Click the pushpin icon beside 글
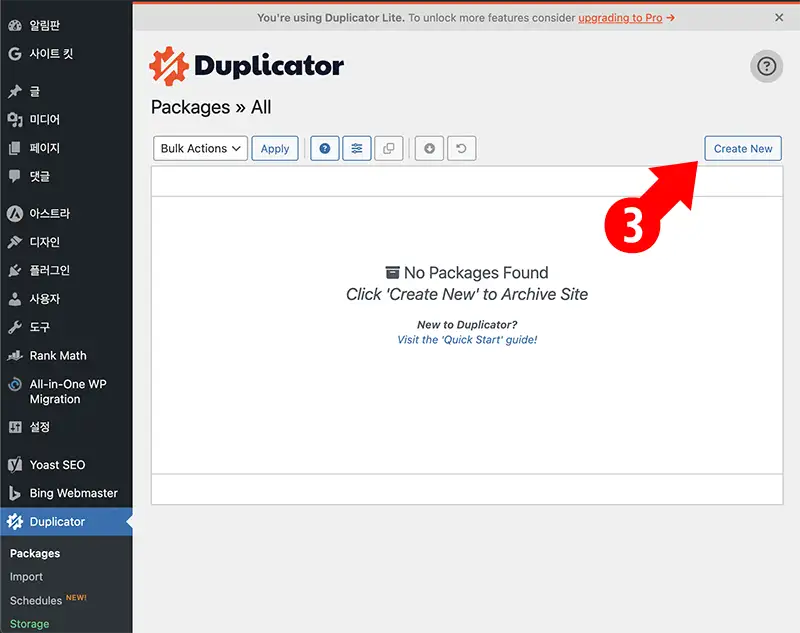This screenshot has width=800, height=633. click(x=15, y=91)
